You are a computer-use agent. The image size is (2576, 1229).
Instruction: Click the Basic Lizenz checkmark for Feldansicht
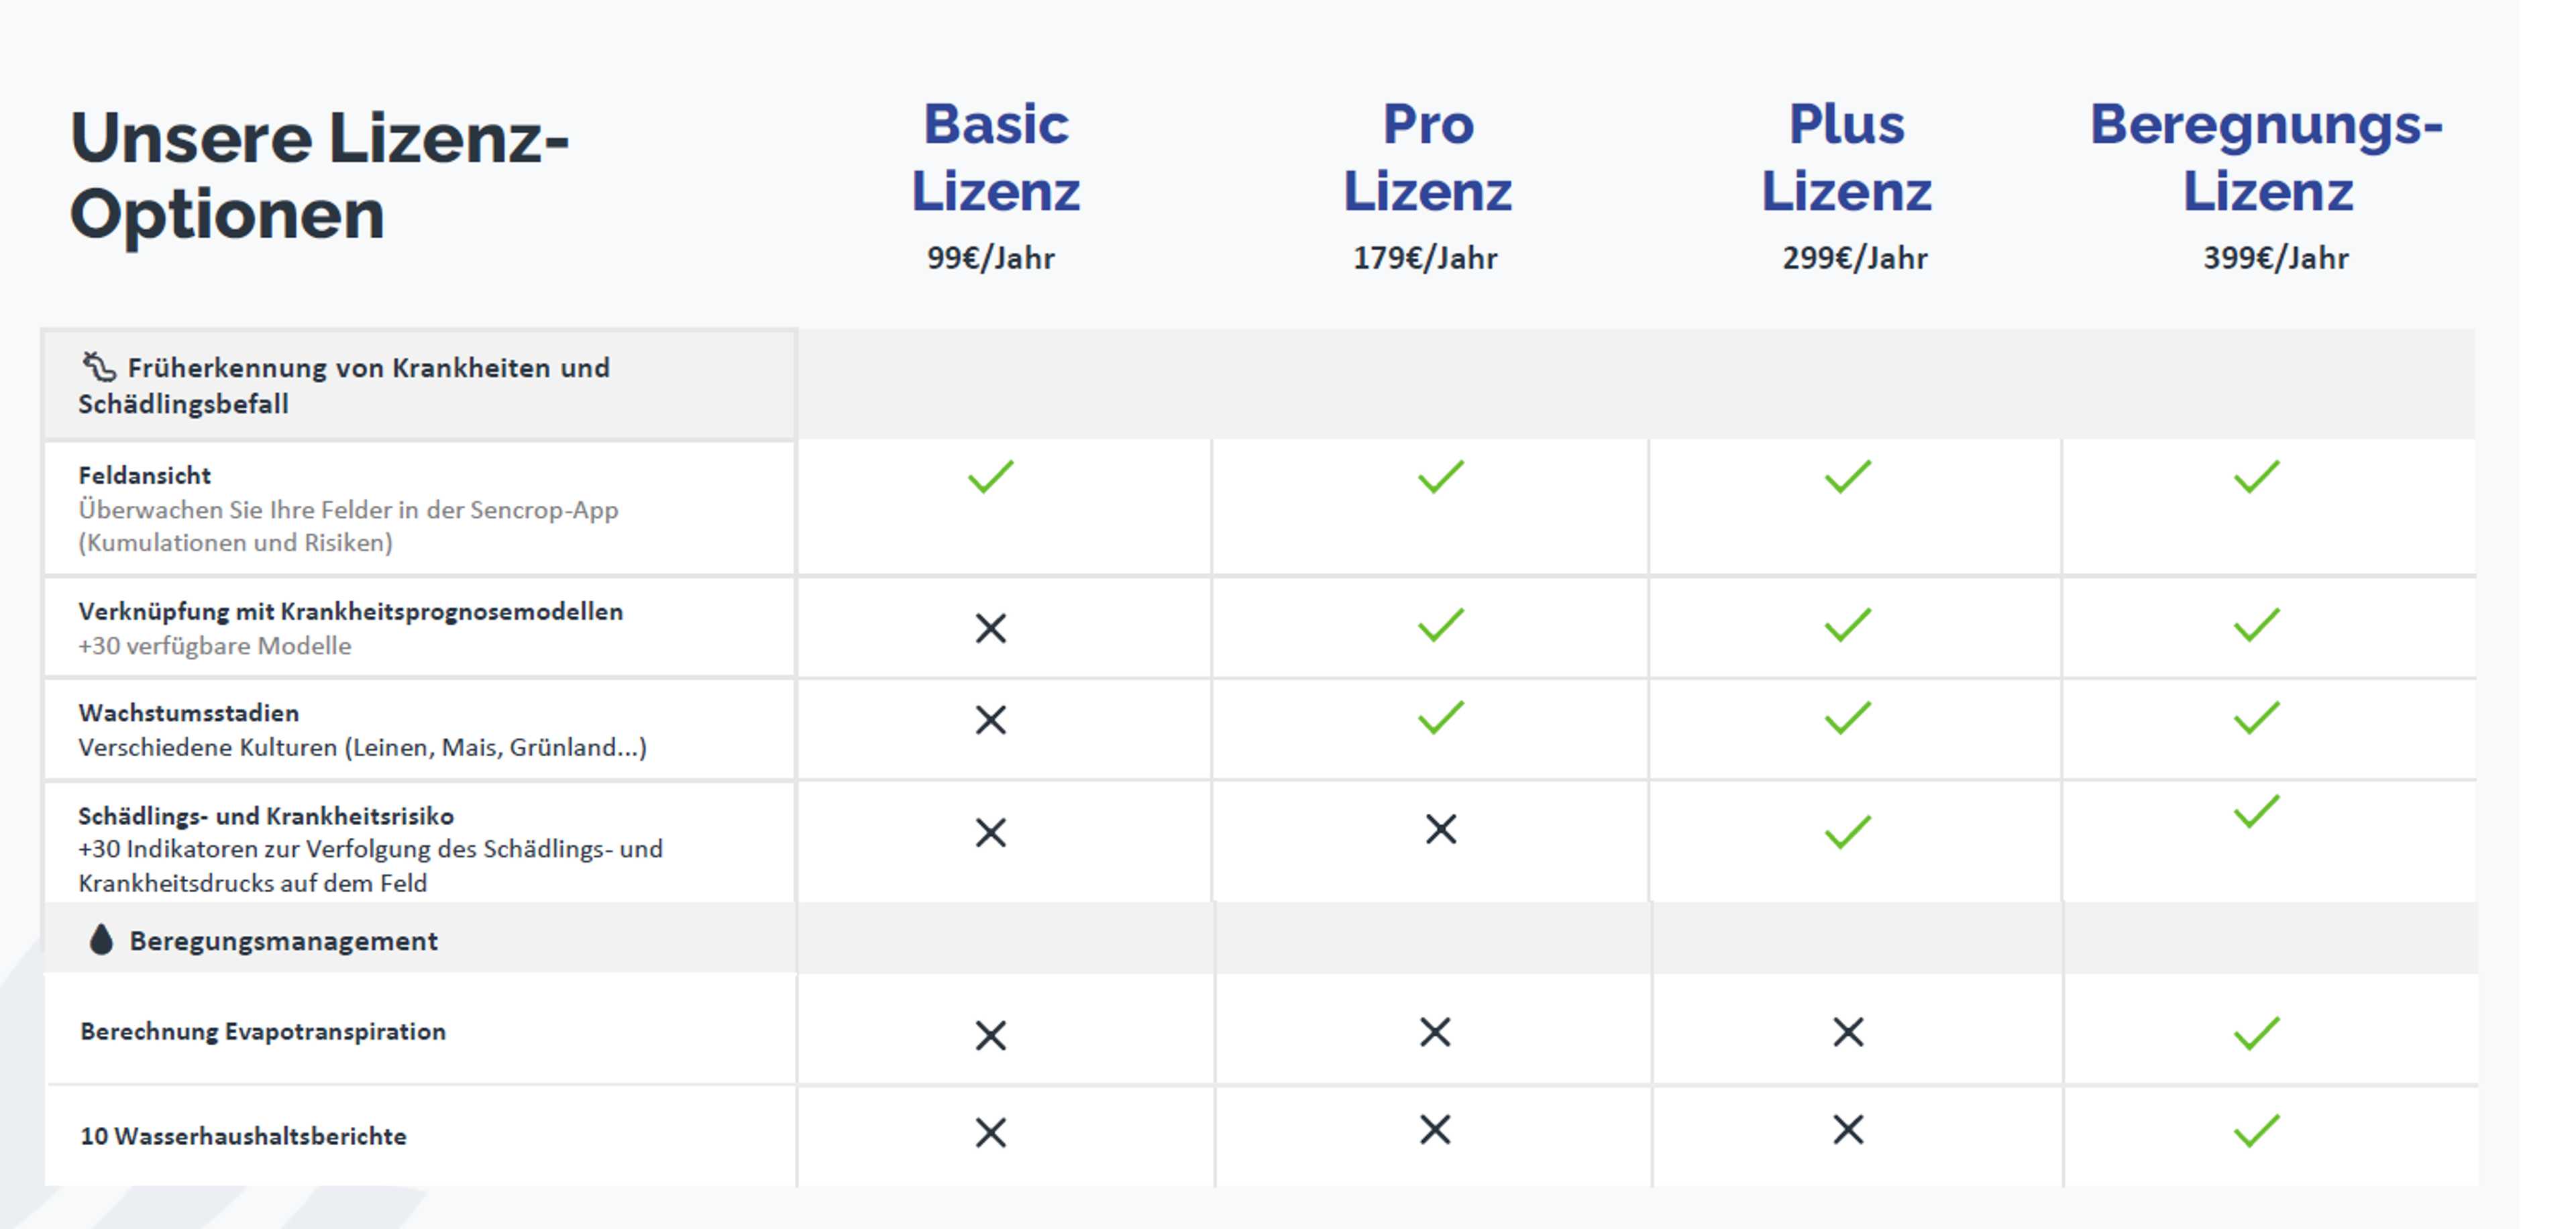(990, 476)
